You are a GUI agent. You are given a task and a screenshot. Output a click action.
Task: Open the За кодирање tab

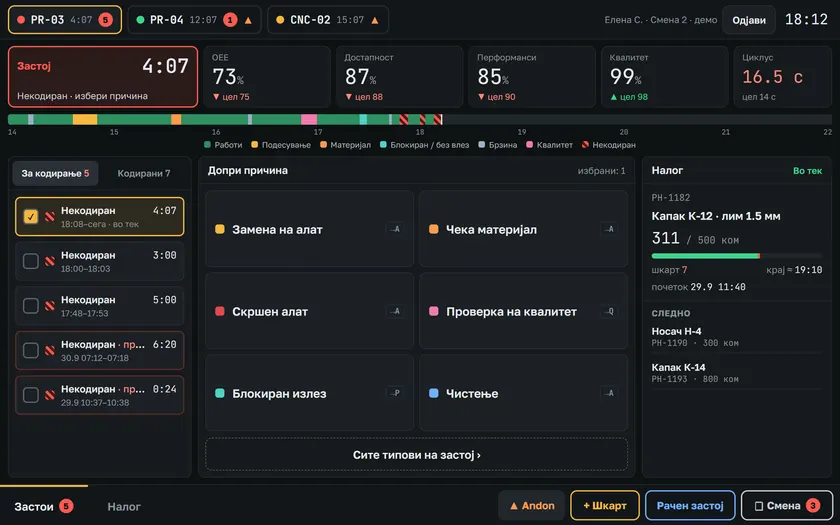click(55, 174)
